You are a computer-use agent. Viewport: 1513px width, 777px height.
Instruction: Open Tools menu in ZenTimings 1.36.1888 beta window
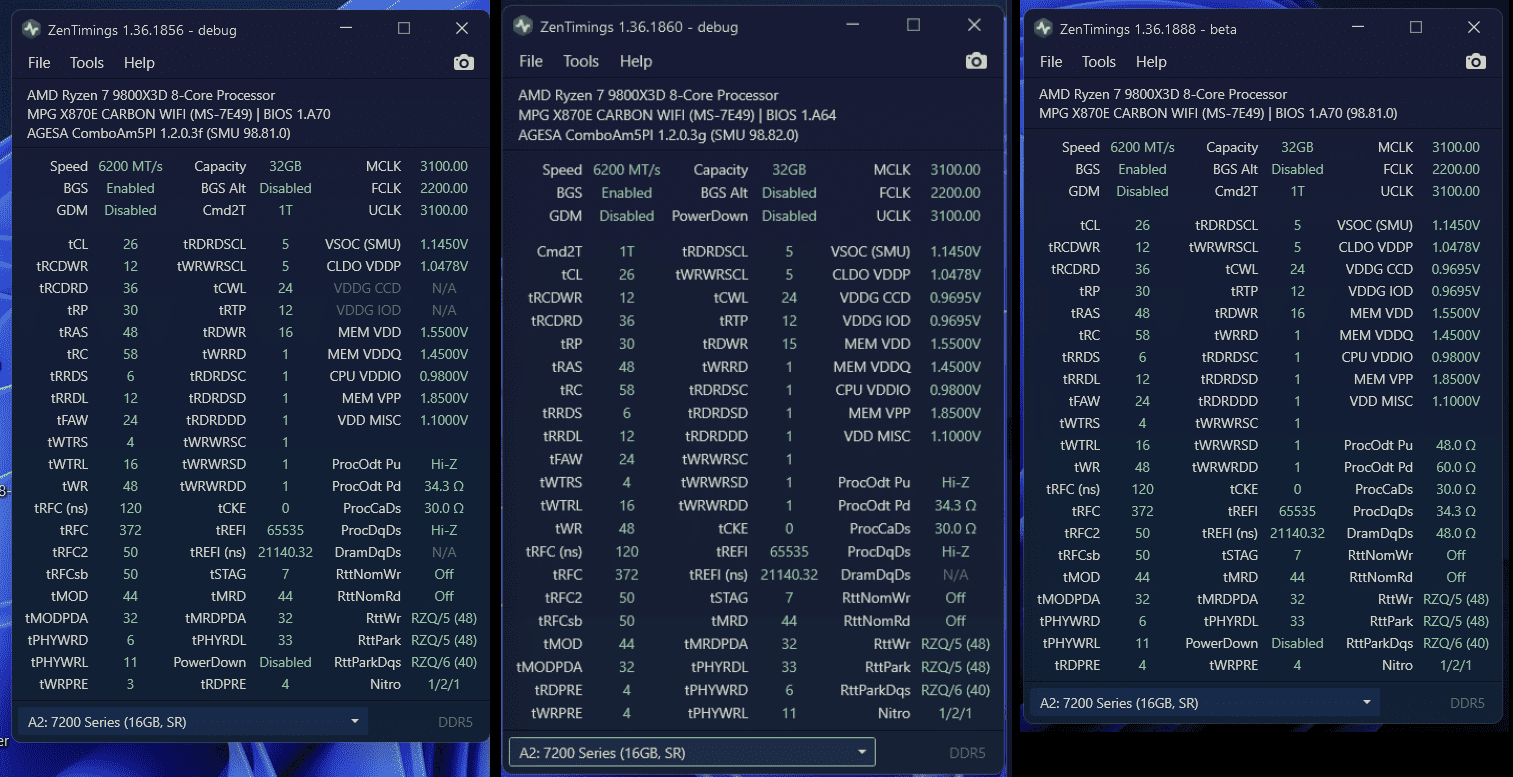1099,62
